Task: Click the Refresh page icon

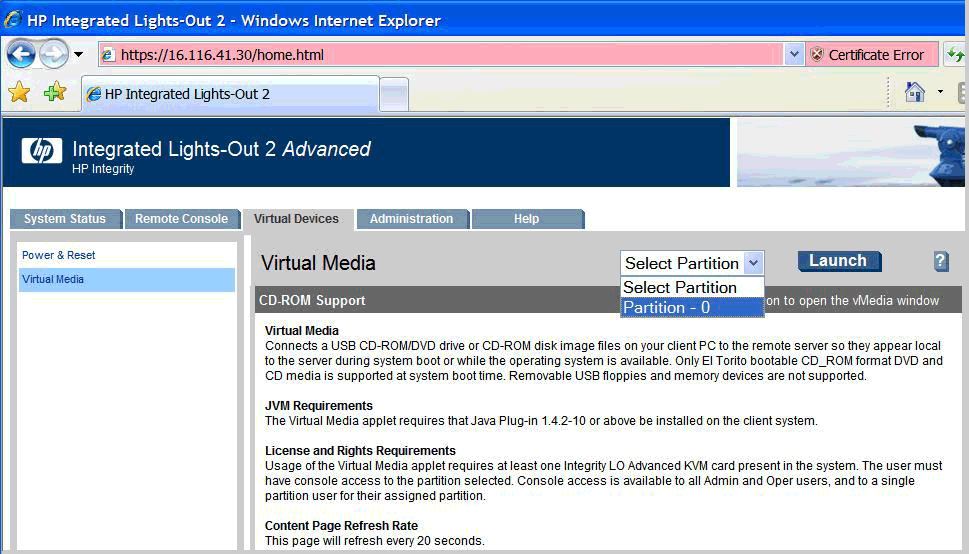Action: tap(955, 54)
